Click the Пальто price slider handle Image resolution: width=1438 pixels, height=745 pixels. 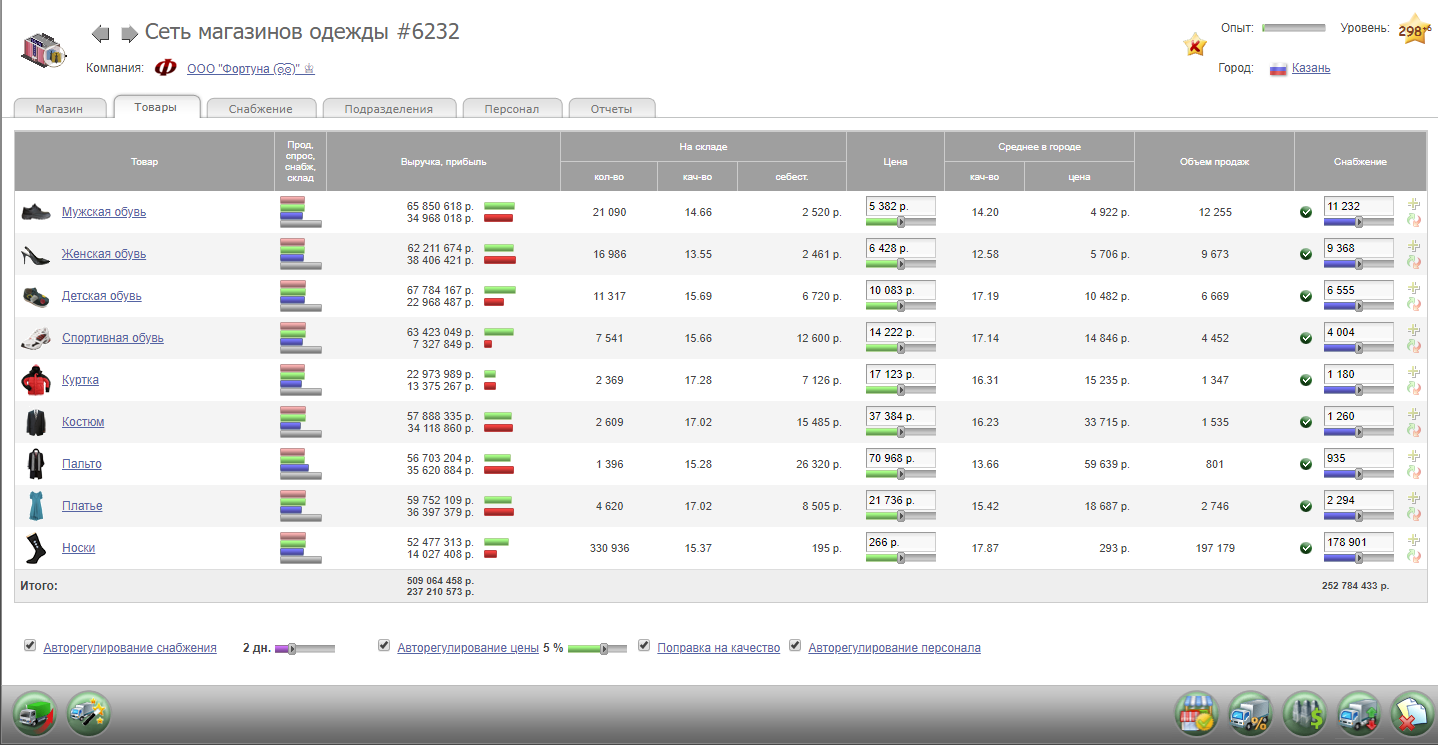[900, 474]
